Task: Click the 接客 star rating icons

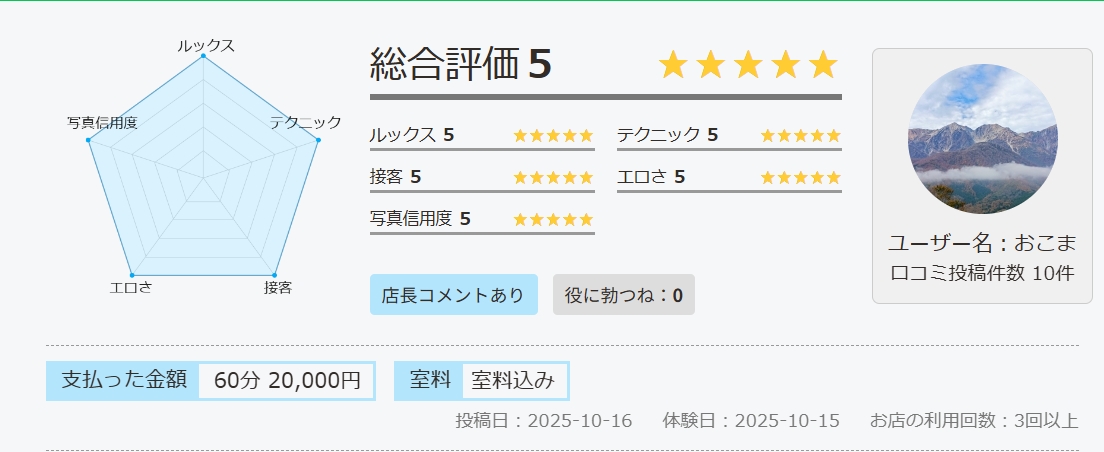Action: (x=553, y=178)
